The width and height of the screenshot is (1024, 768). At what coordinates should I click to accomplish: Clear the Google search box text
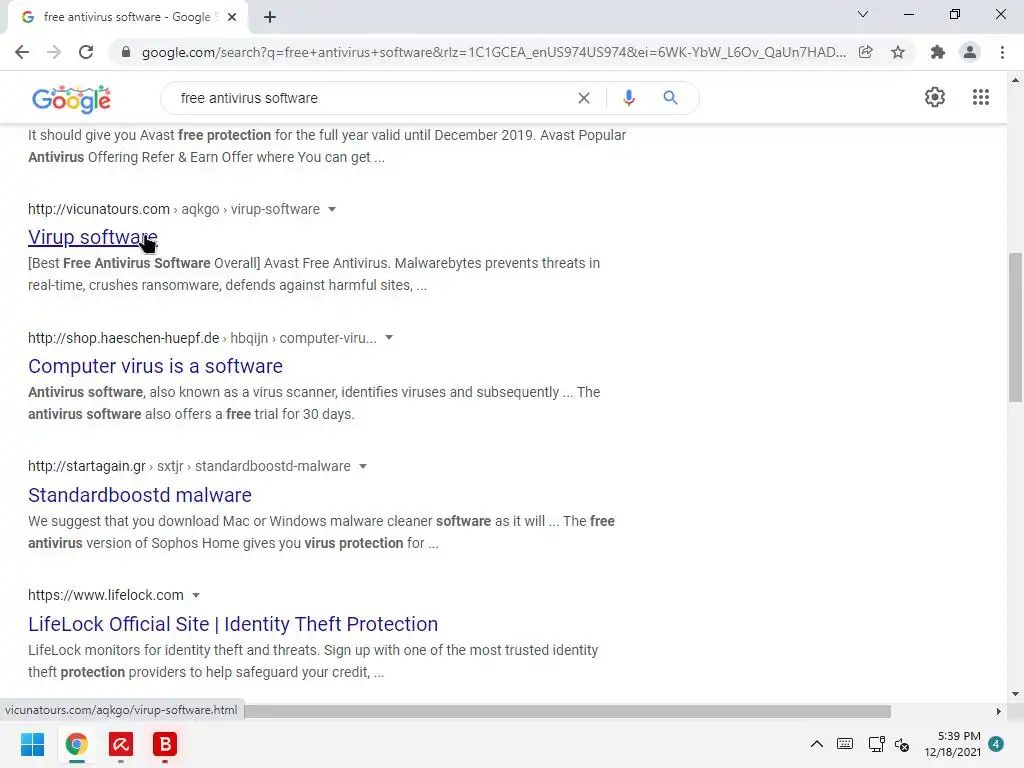584,98
